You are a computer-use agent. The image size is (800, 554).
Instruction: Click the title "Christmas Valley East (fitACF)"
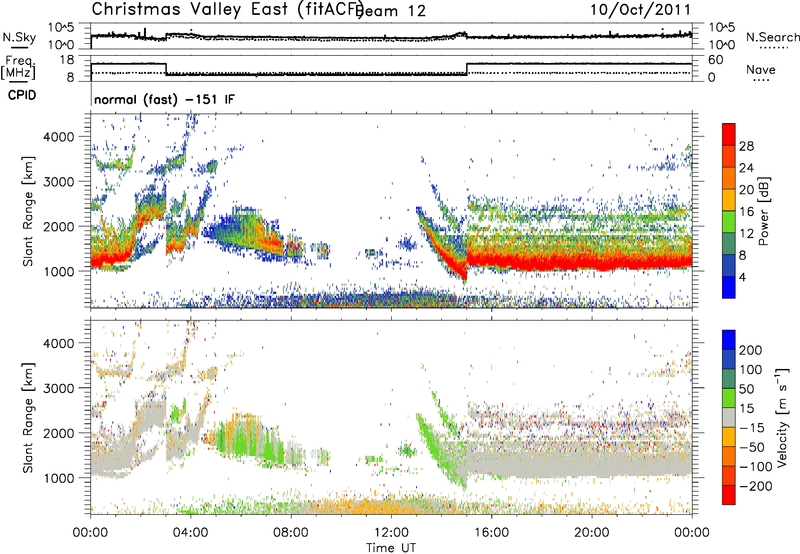[228, 9]
